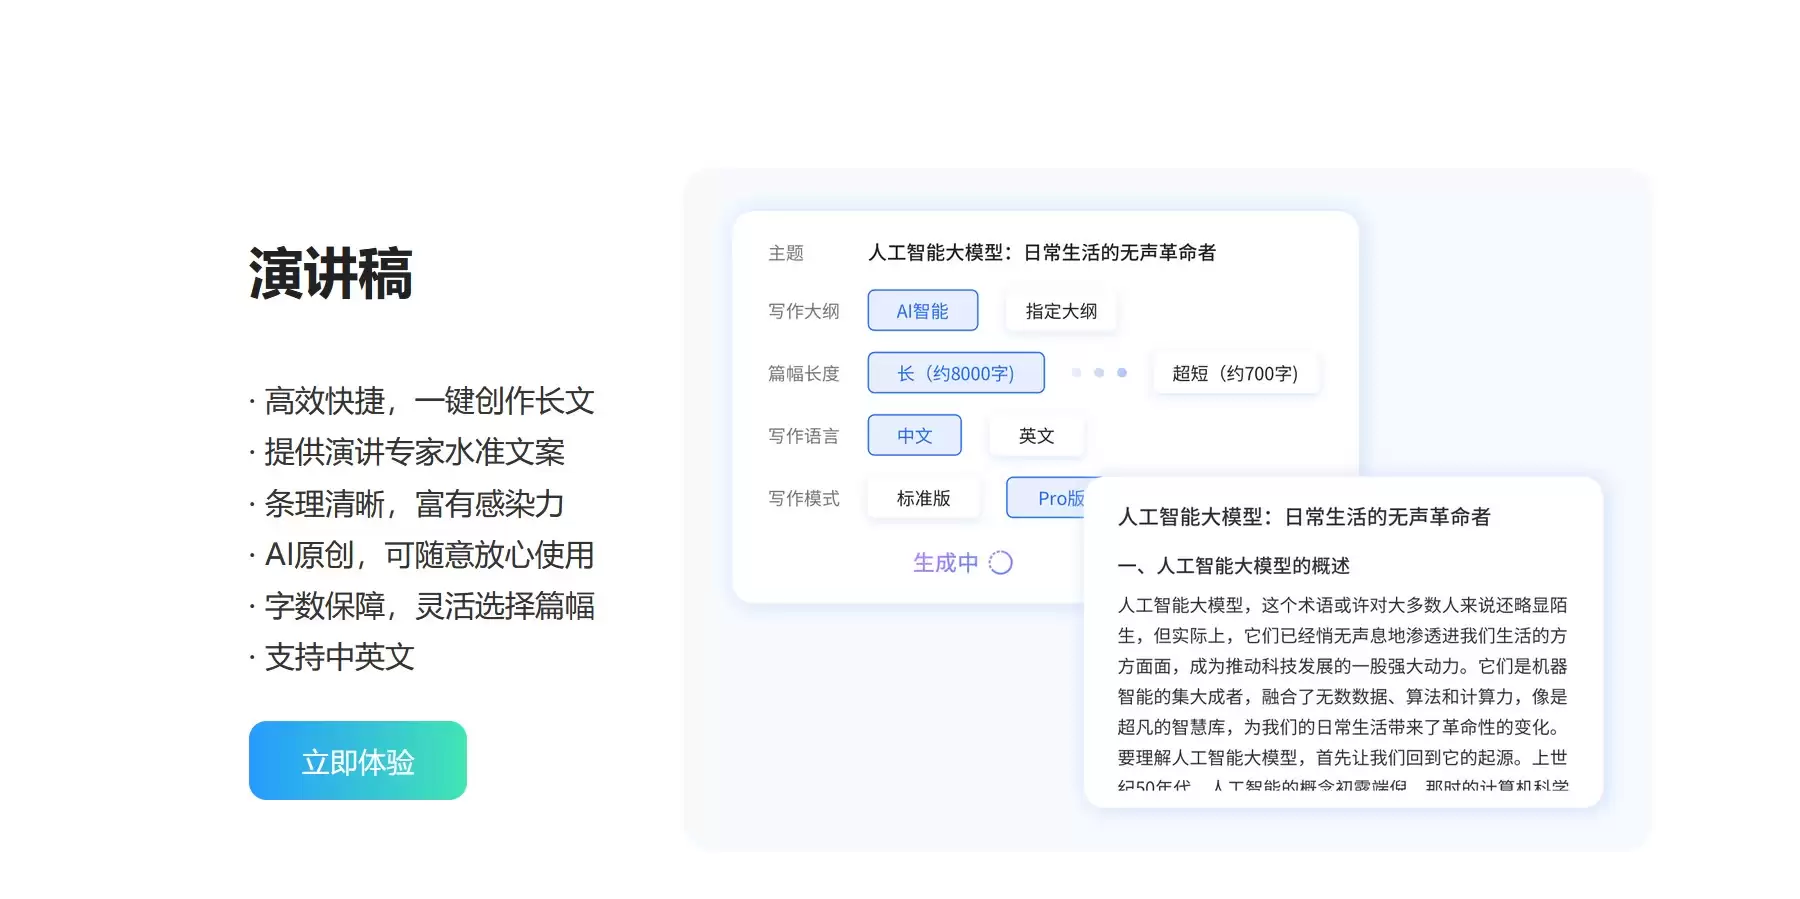The width and height of the screenshot is (1800, 899).
Task: Click the three dots between length options
Action: point(1098,373)
